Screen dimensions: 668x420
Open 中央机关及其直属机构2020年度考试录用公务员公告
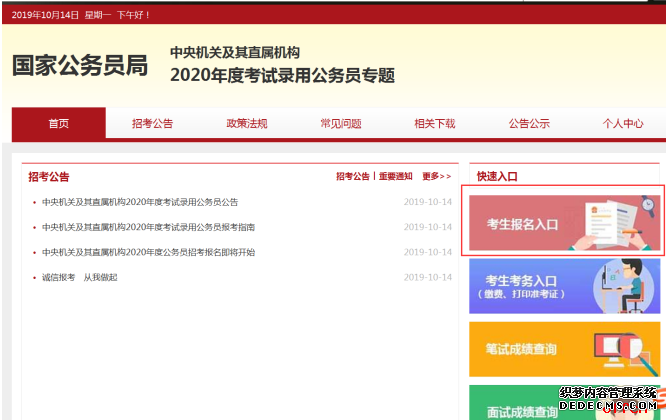(140, 202)
